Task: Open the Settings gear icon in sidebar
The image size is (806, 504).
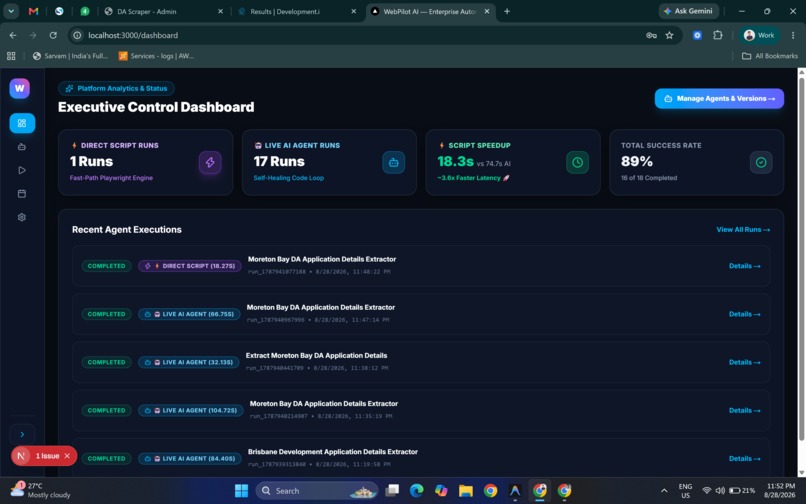Action: pyautogui.click(x=22, y=217)
